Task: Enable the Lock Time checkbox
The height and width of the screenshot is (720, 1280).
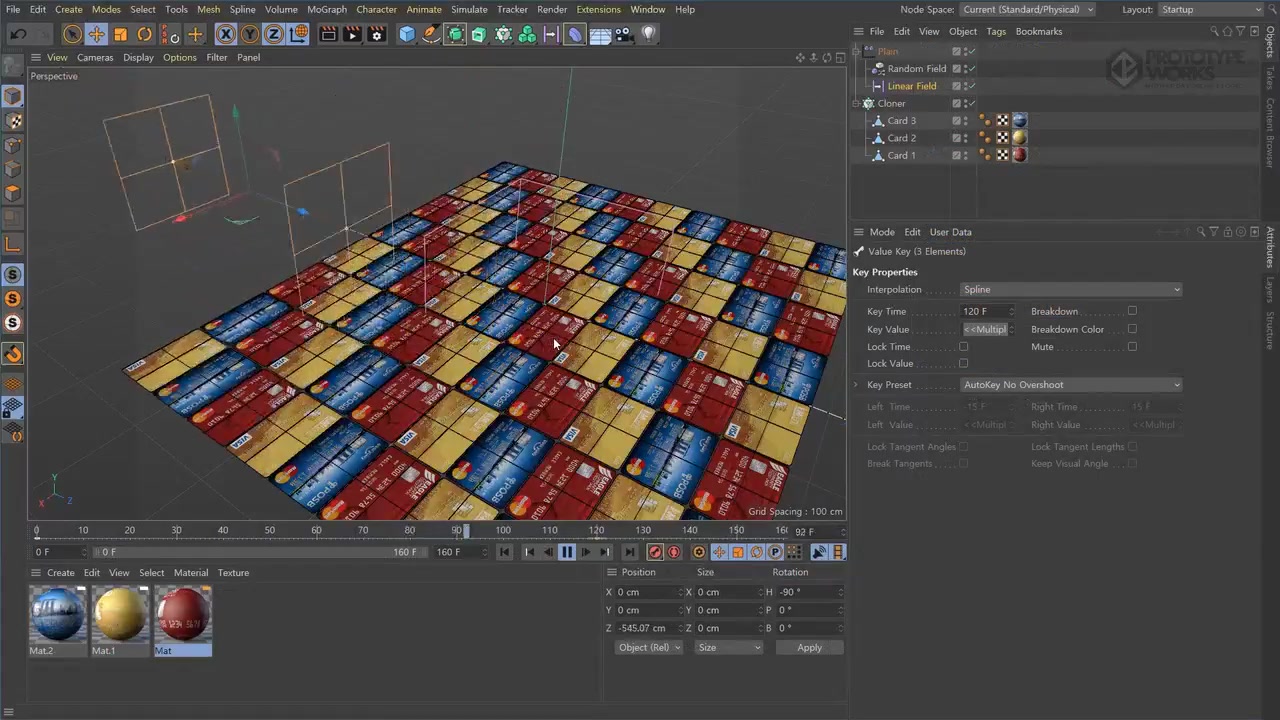Action: tap(963, 347)
